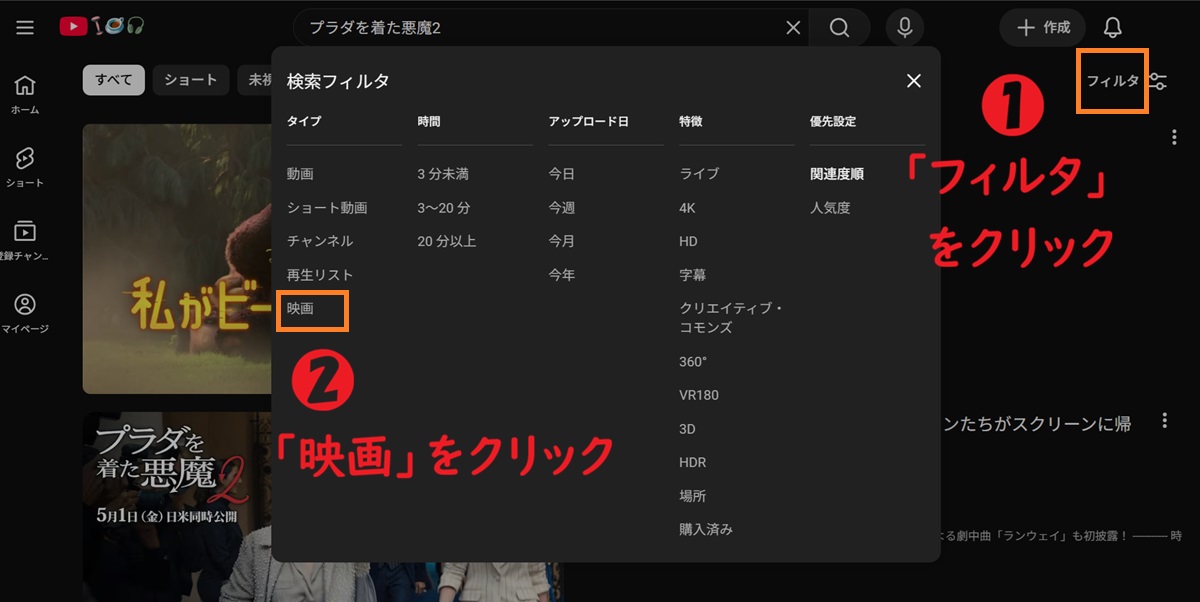Select the HD feature filter
The width and height of the screenshot is (1200, 602).
point(688,241)
